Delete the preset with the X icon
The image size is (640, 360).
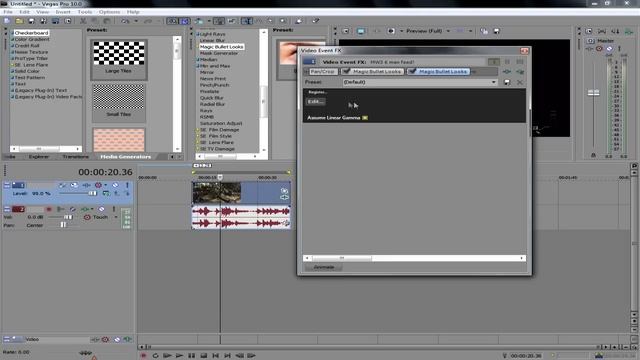coord(520,82)
